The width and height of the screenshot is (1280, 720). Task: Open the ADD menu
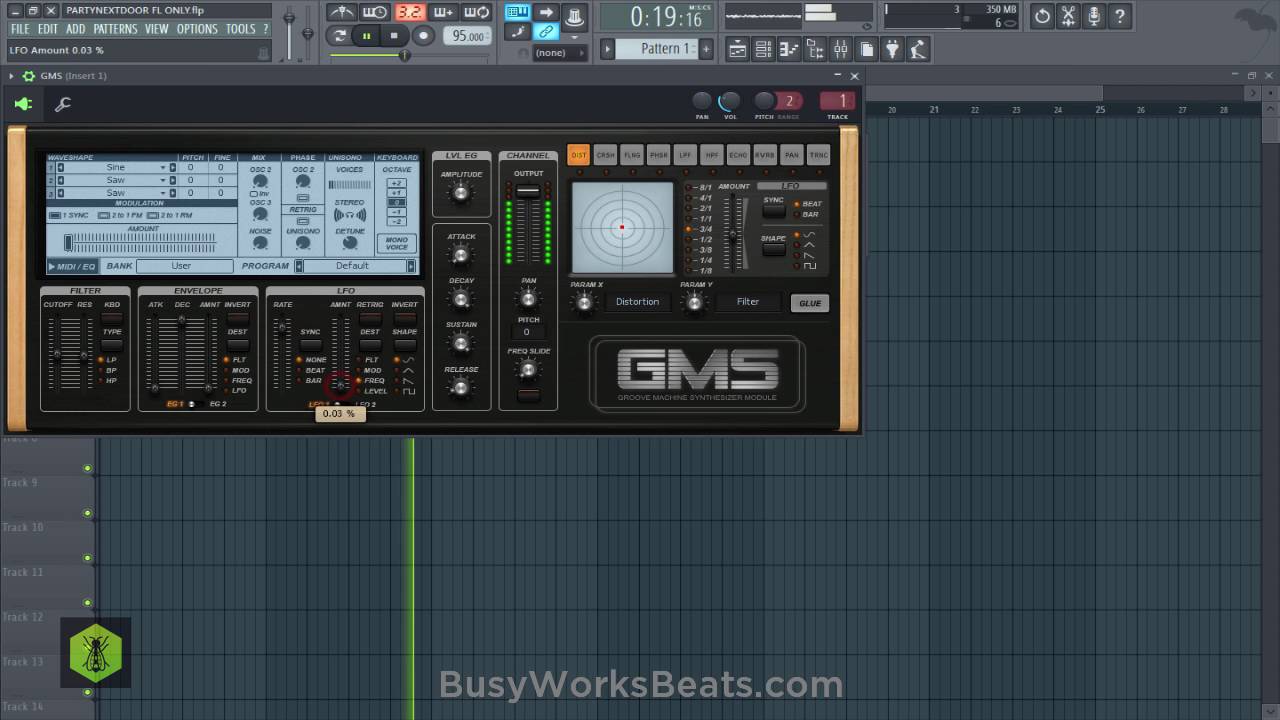(x=76, y=30)
